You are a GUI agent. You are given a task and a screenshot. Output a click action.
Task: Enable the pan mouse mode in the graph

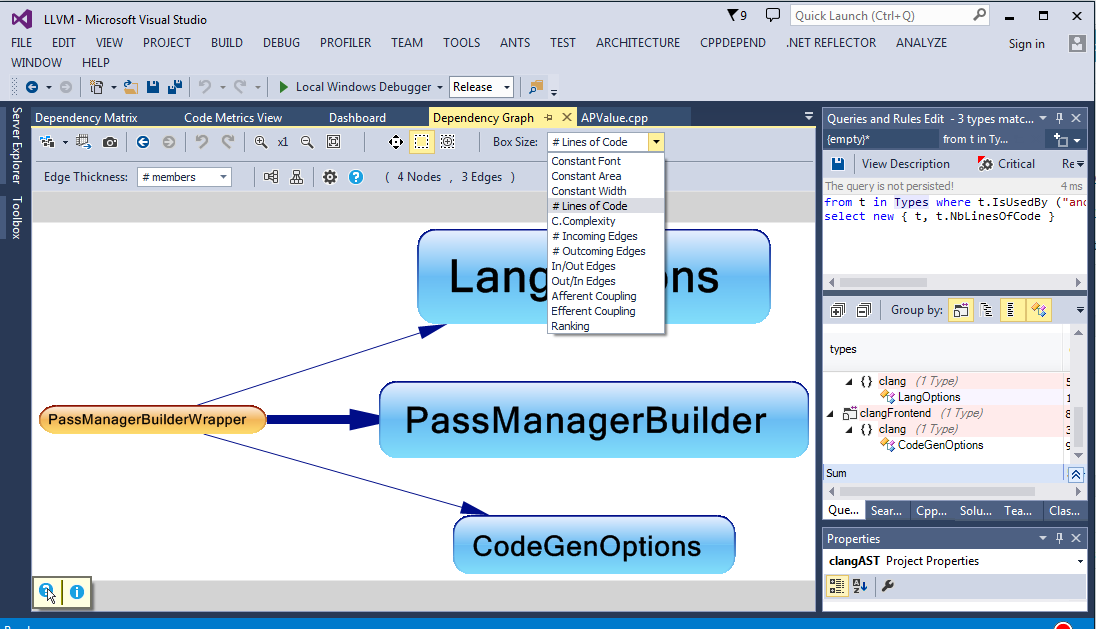pos(396,142)
